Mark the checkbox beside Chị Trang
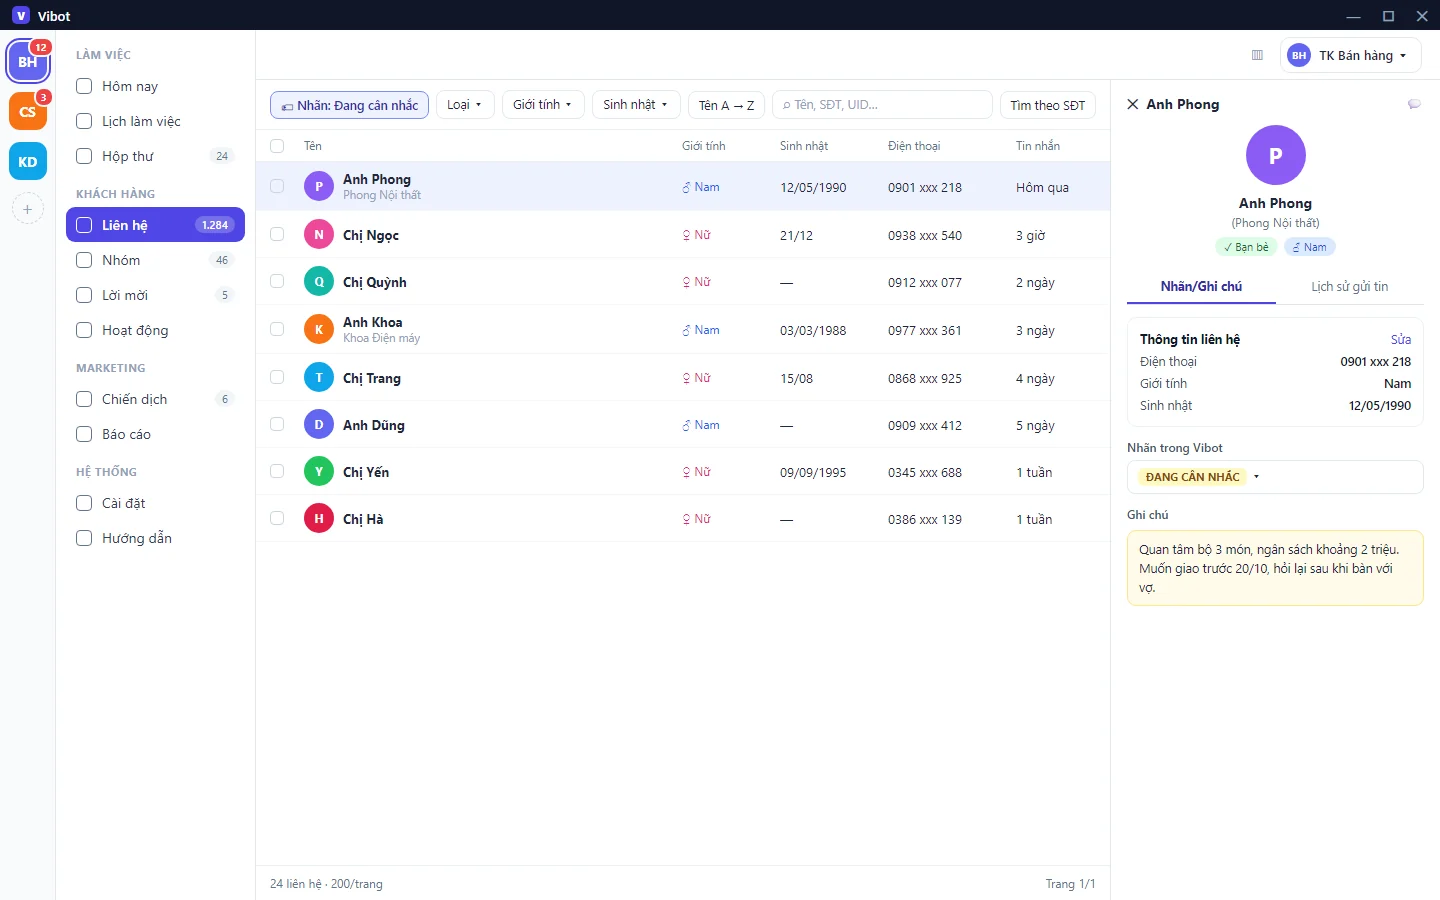The image size is (1440, 900). (277, 377)
